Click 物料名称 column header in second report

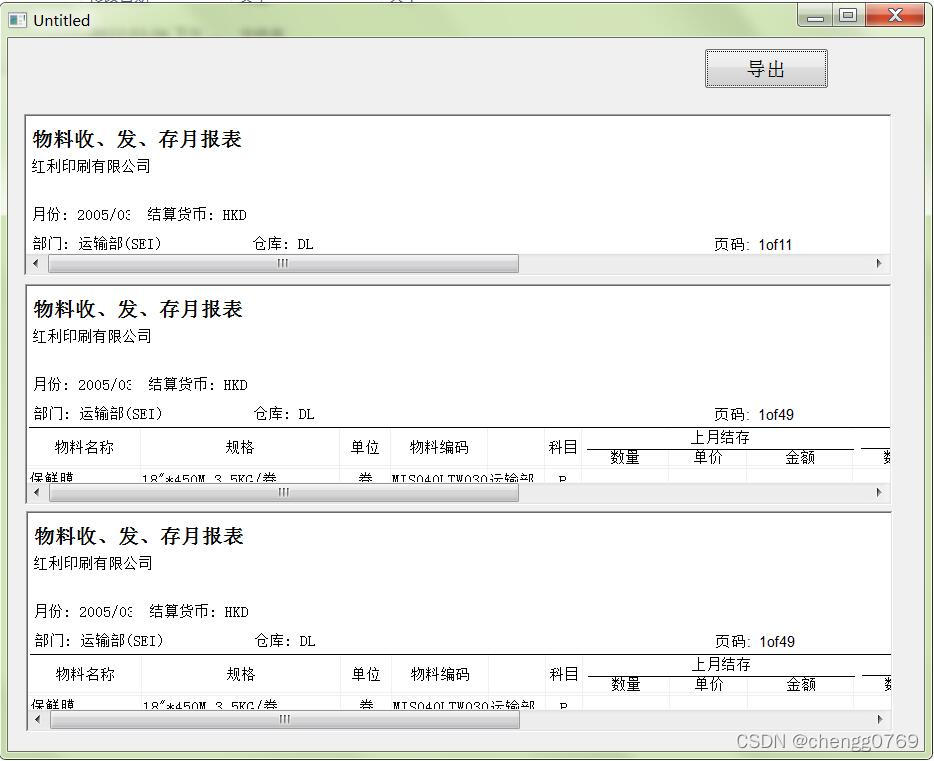point(84,448)
